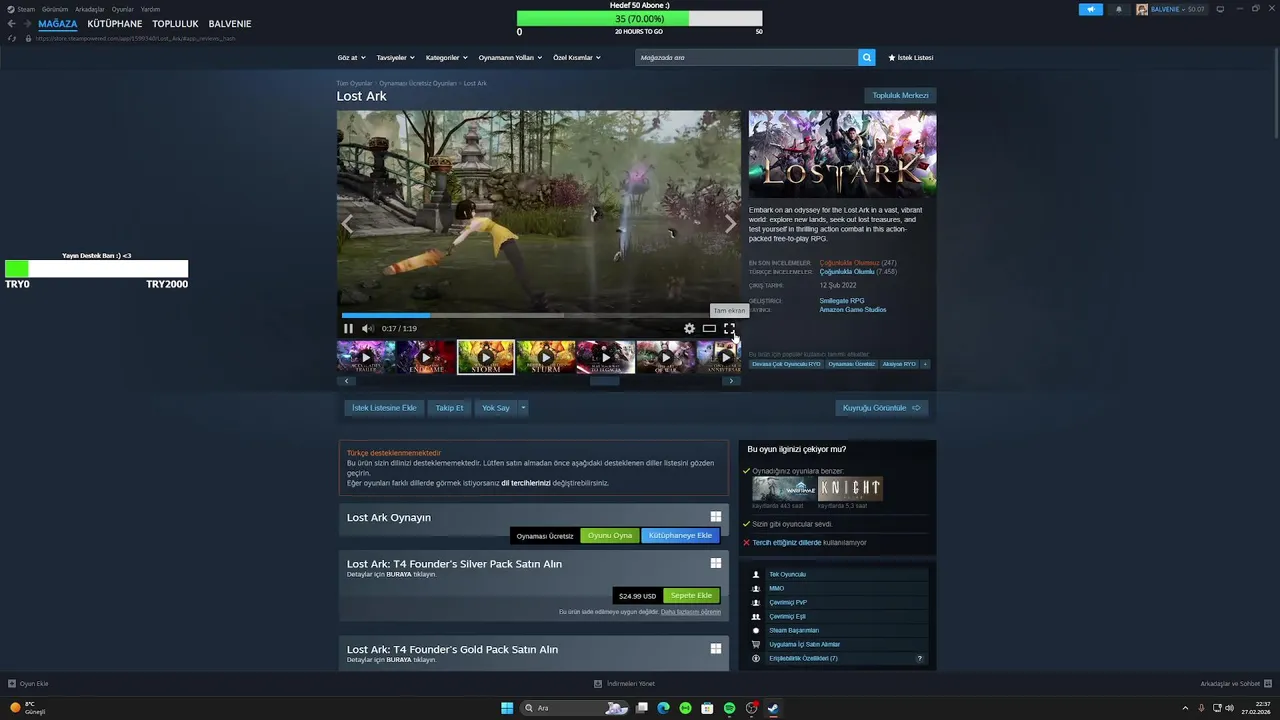Click Takip Et button
1280x720 pixels.
click(x=449, y=408)
